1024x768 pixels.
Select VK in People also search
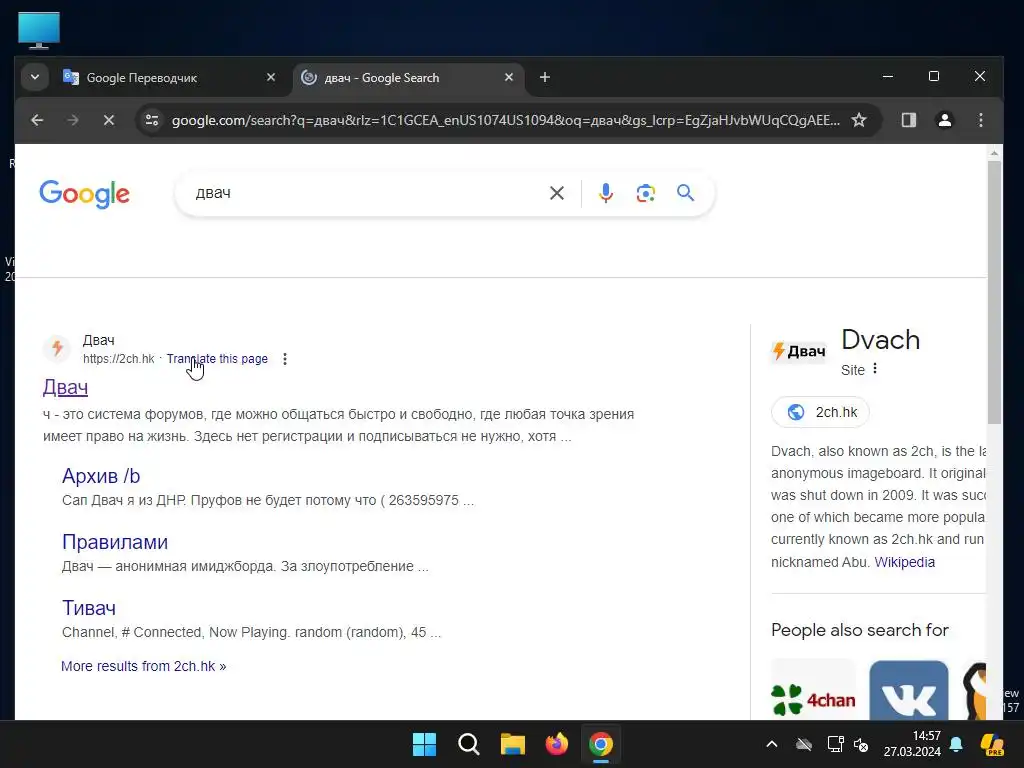point(908,690)
